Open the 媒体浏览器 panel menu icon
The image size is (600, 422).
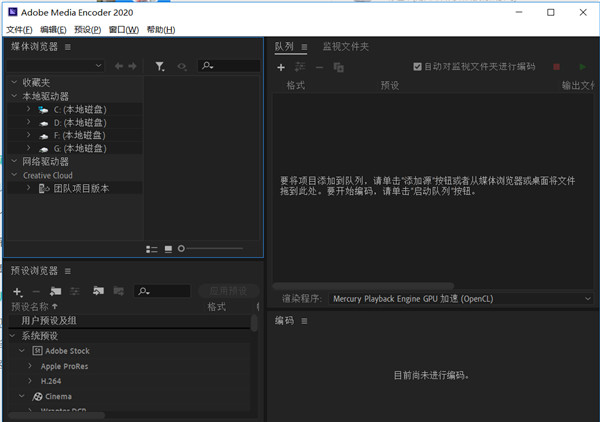click(68, 47)
